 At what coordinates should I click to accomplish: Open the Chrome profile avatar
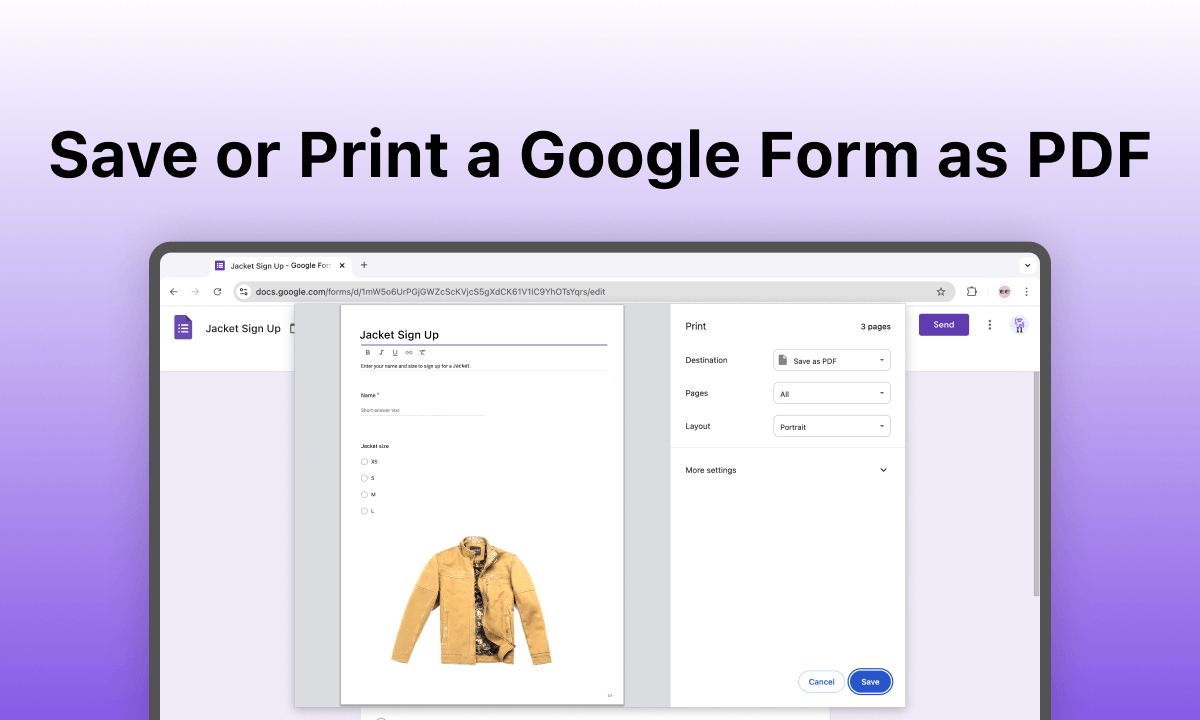point(1004,292)
